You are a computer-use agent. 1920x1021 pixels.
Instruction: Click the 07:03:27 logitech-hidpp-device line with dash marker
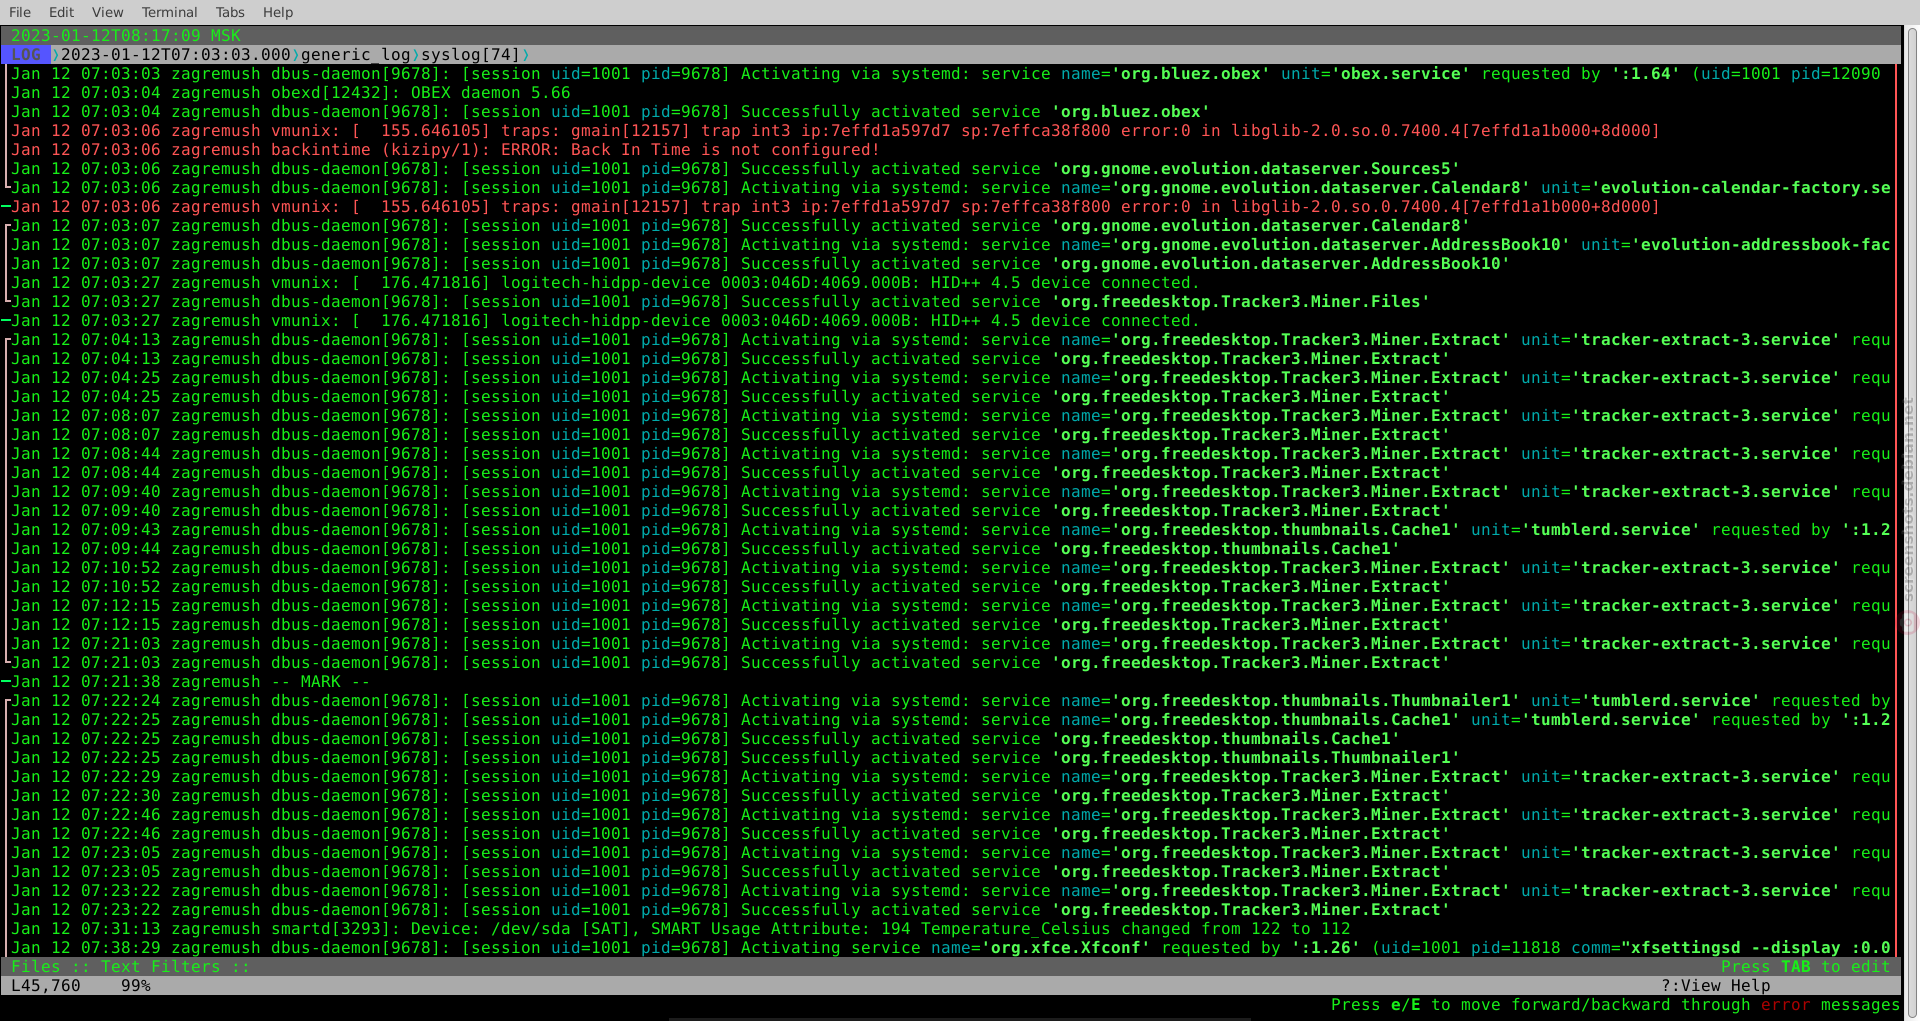606,321
